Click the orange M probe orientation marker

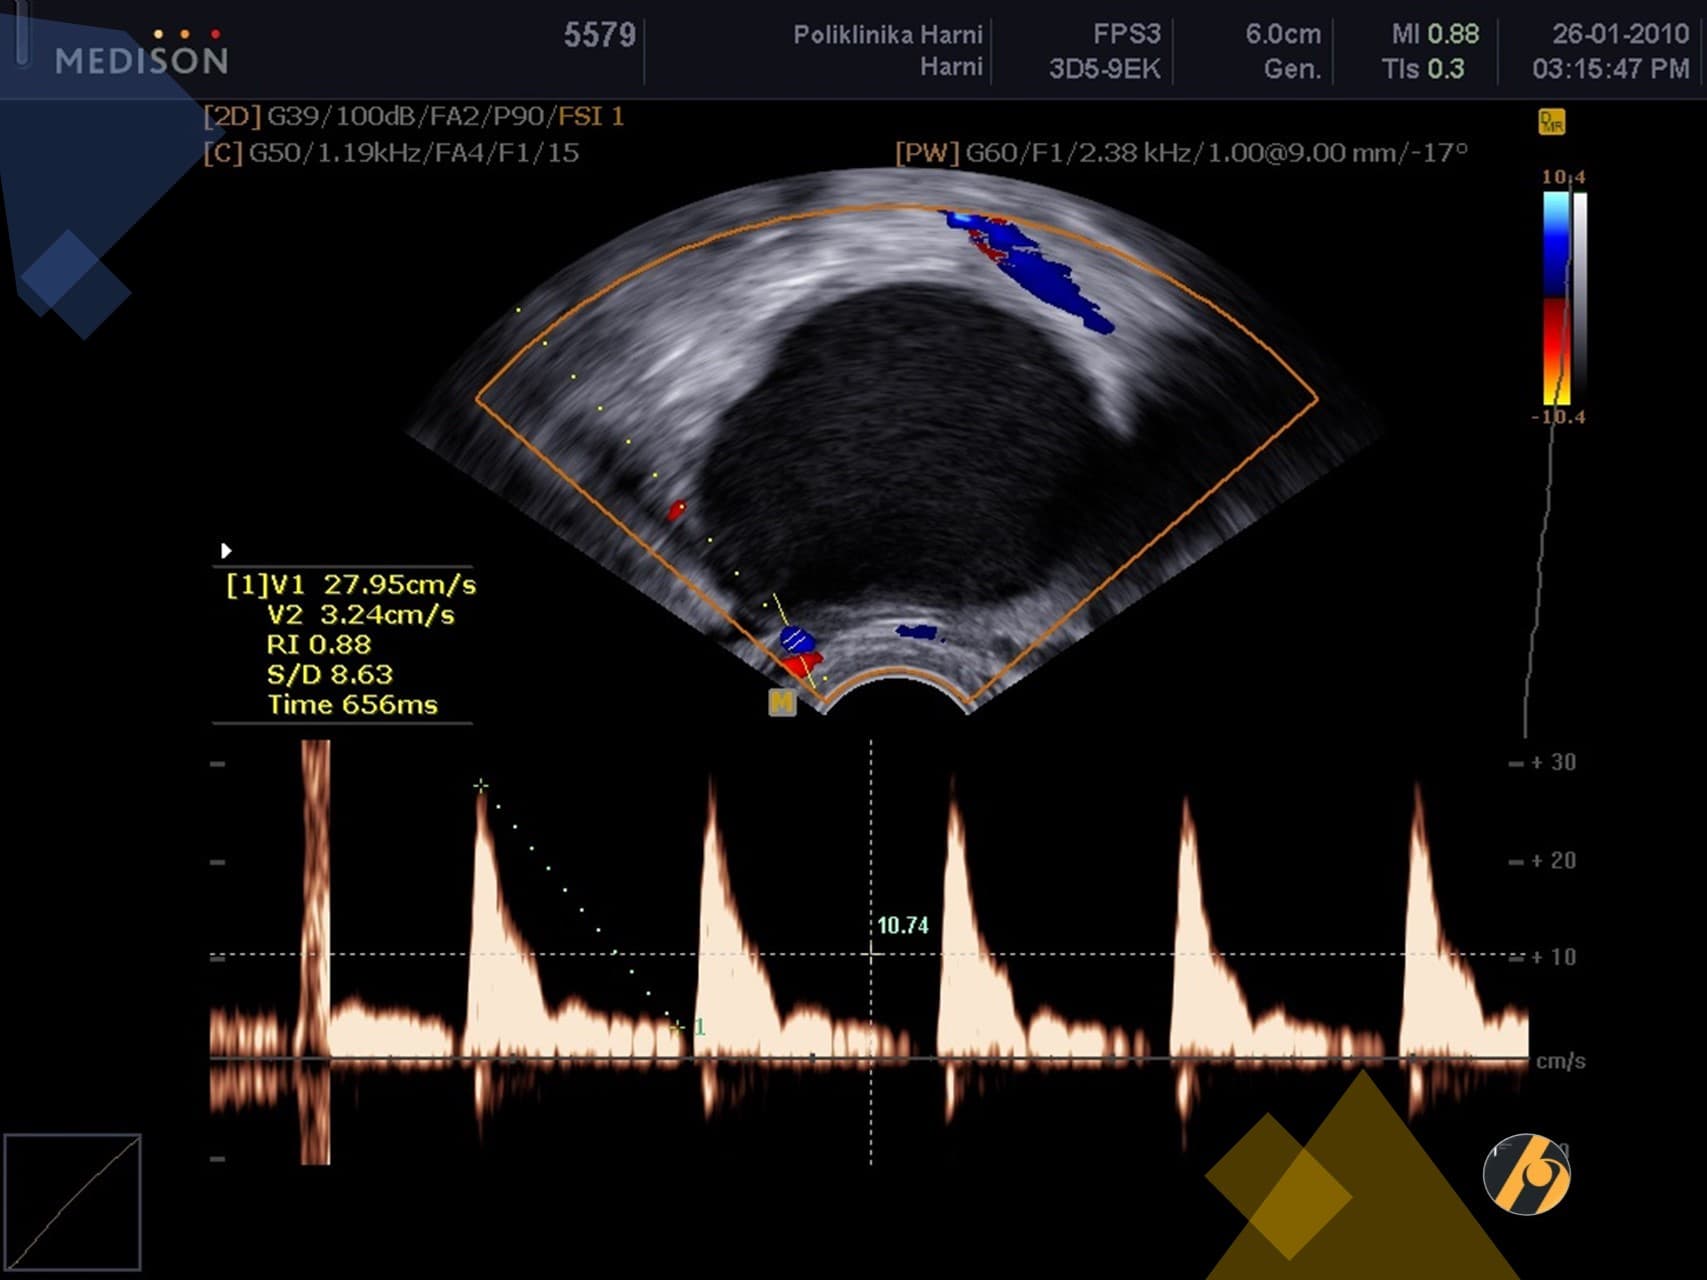coord(781,703)
